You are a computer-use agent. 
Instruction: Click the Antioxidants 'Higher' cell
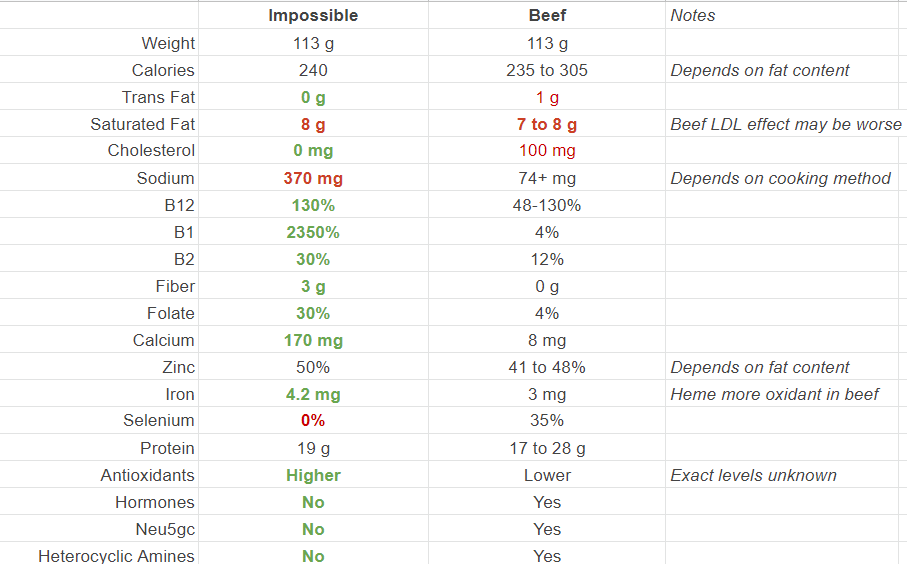tap(313, 475)
